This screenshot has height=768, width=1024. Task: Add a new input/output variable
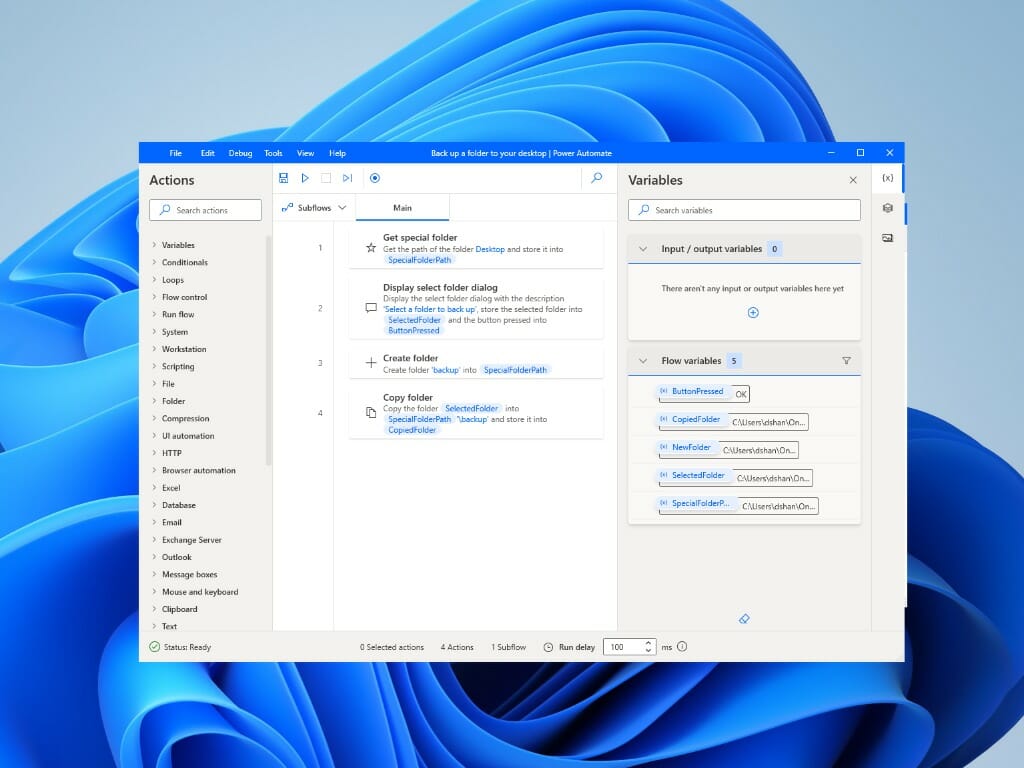pos(753,313)
